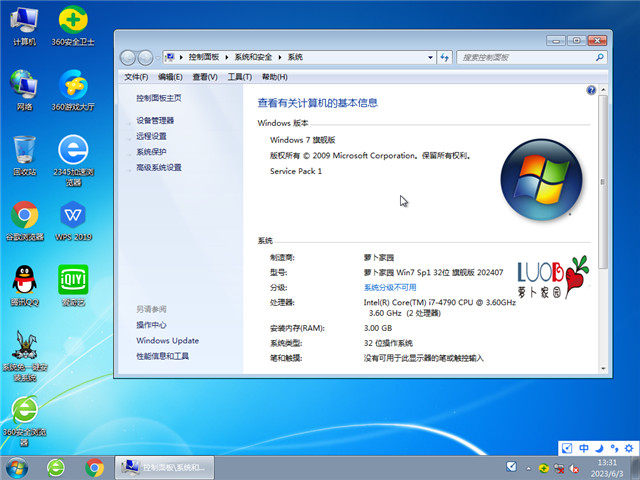Click the Back navigation button
This screenshot has width=640, height=480.
click(x=128, y=58)
